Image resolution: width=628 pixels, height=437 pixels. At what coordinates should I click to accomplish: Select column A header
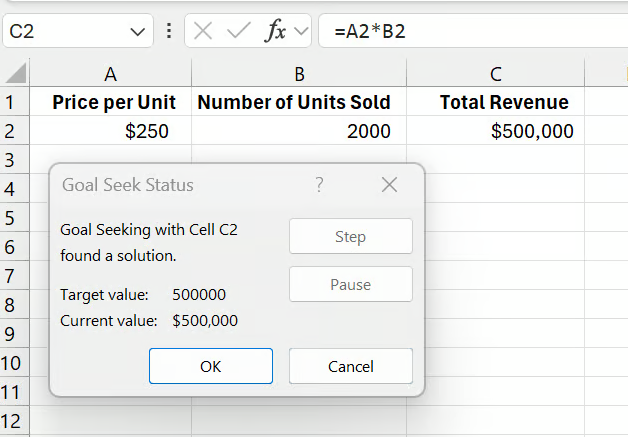111,74
